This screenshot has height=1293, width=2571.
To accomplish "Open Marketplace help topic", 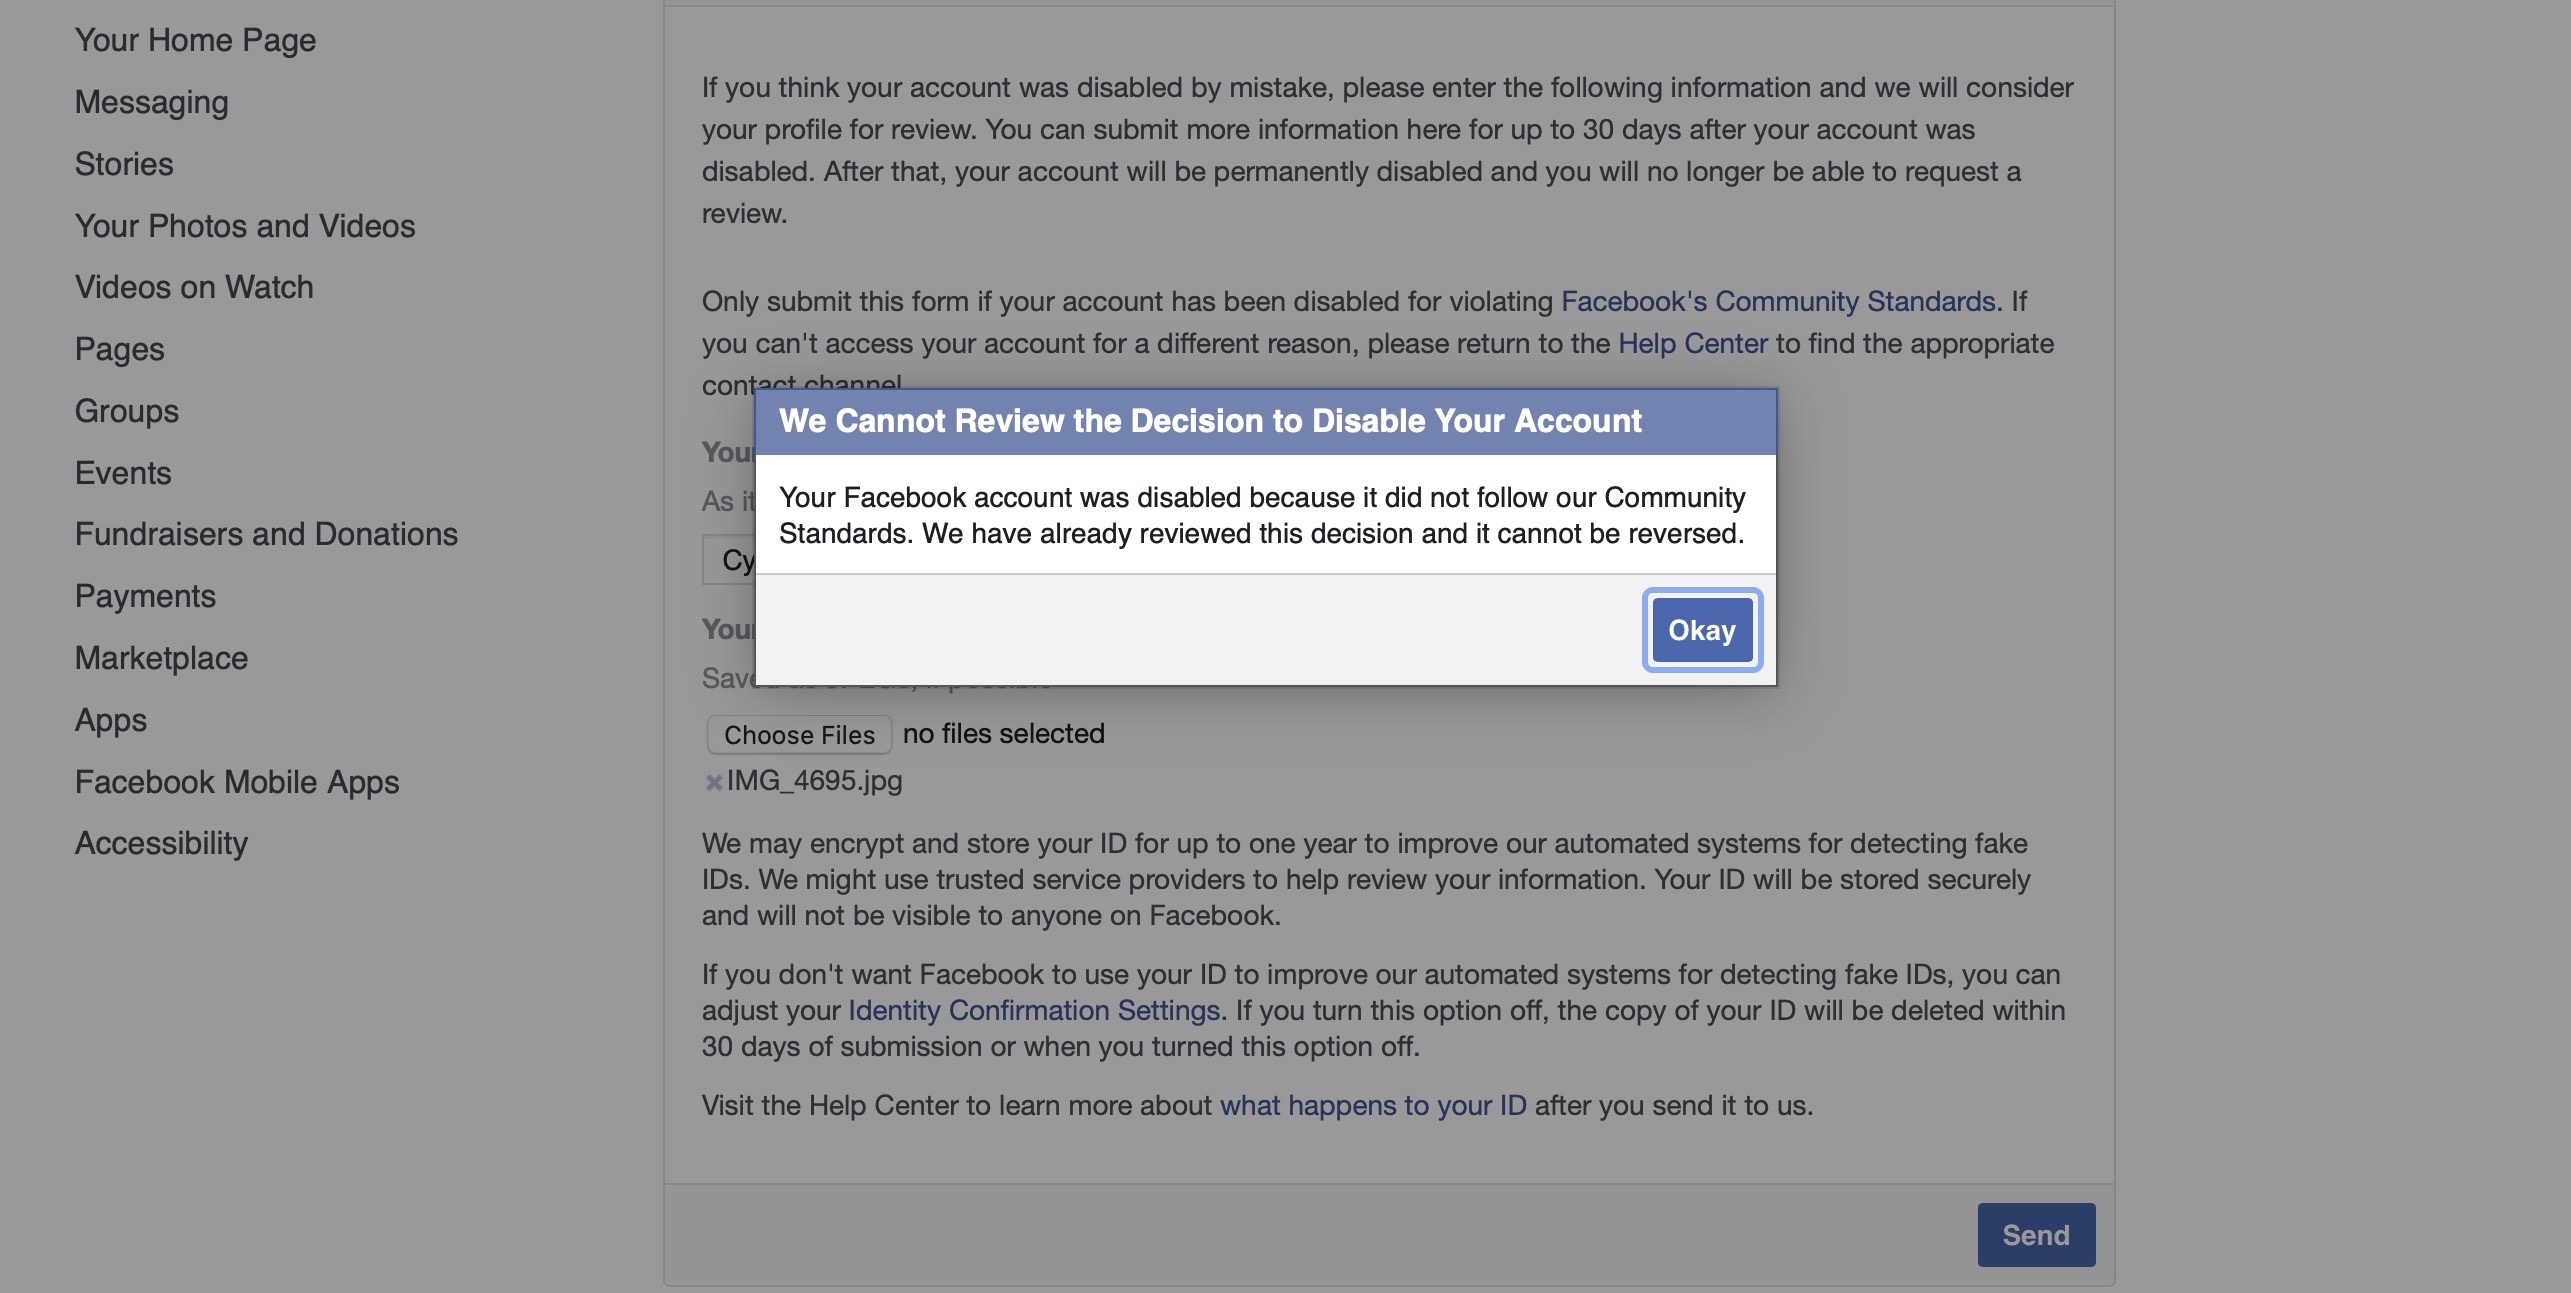I will 161,658.
